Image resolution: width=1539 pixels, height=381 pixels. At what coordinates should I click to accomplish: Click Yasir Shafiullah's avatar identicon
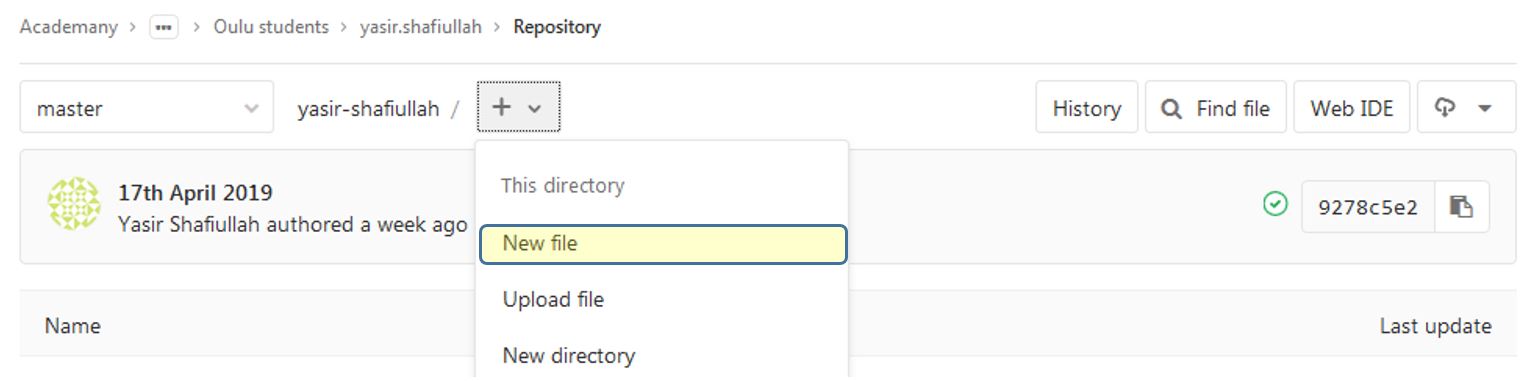[74, 205]
